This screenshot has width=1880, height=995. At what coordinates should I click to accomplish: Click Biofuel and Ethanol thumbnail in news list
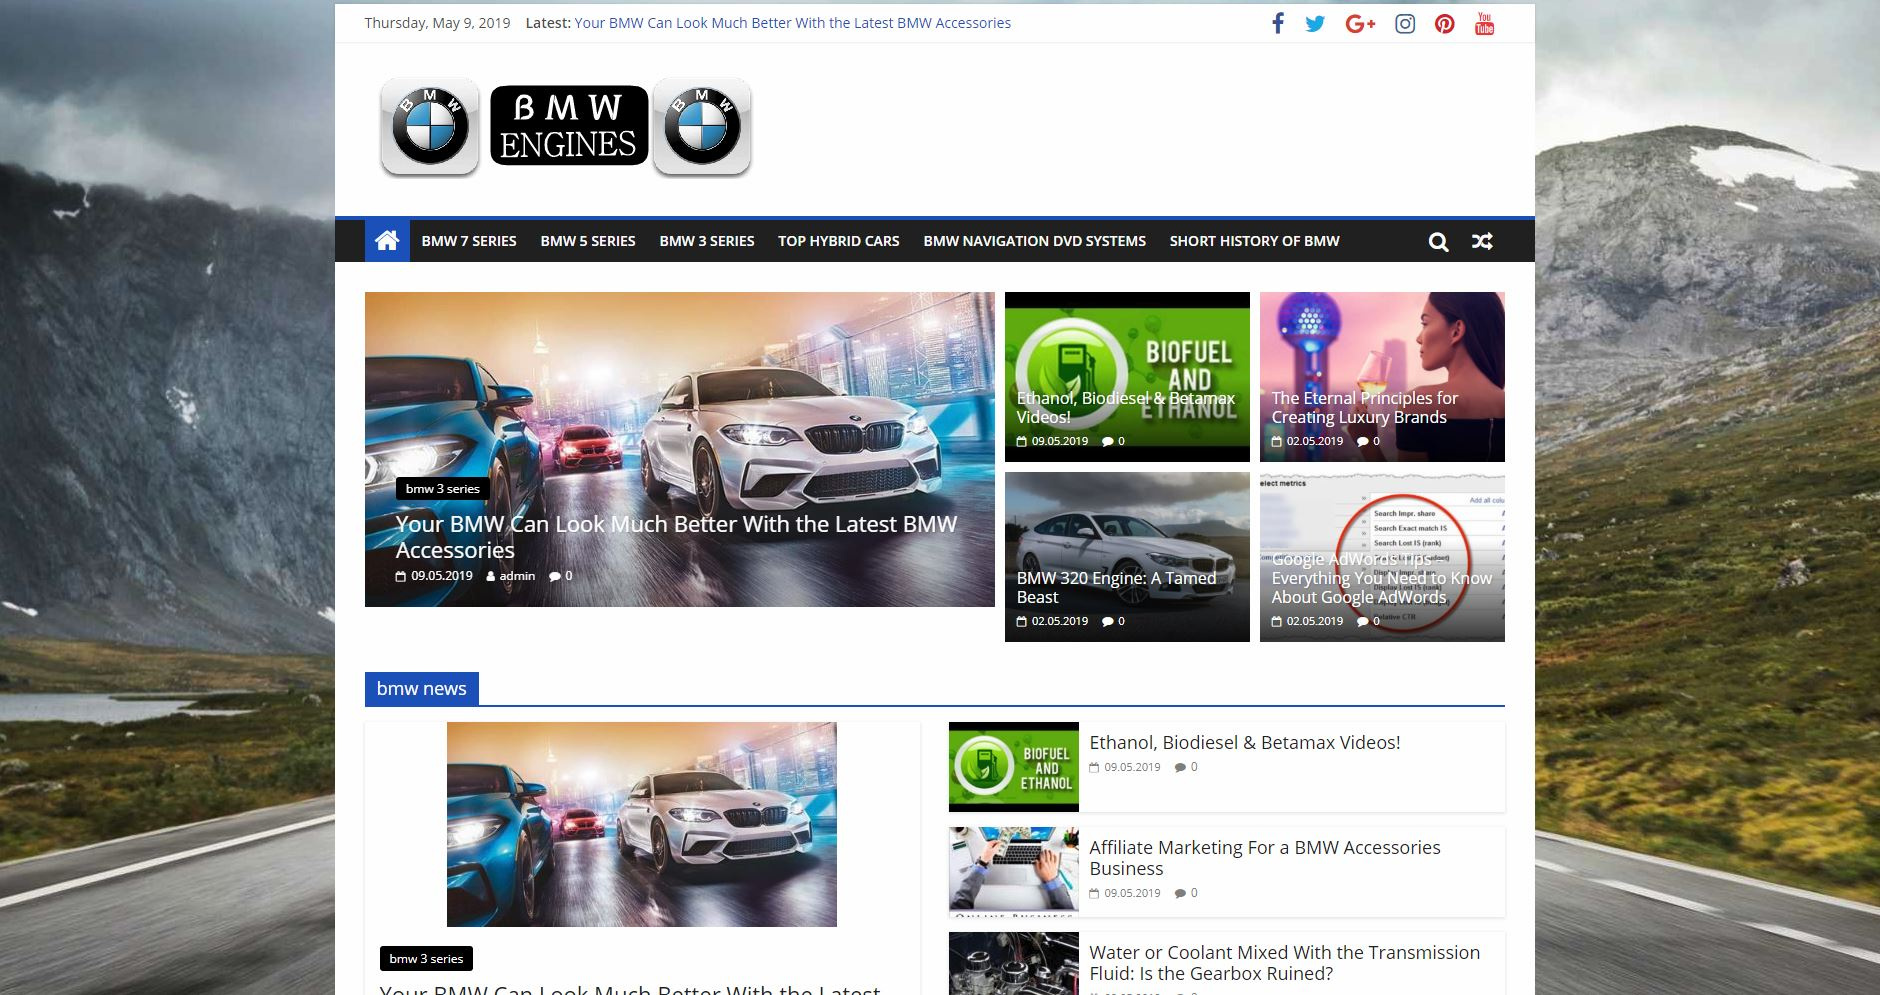[1014, 767]
